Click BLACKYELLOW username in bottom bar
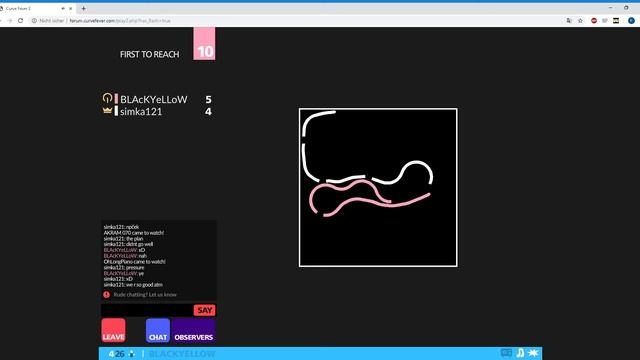640x360 pixels. tap(182, 354)
